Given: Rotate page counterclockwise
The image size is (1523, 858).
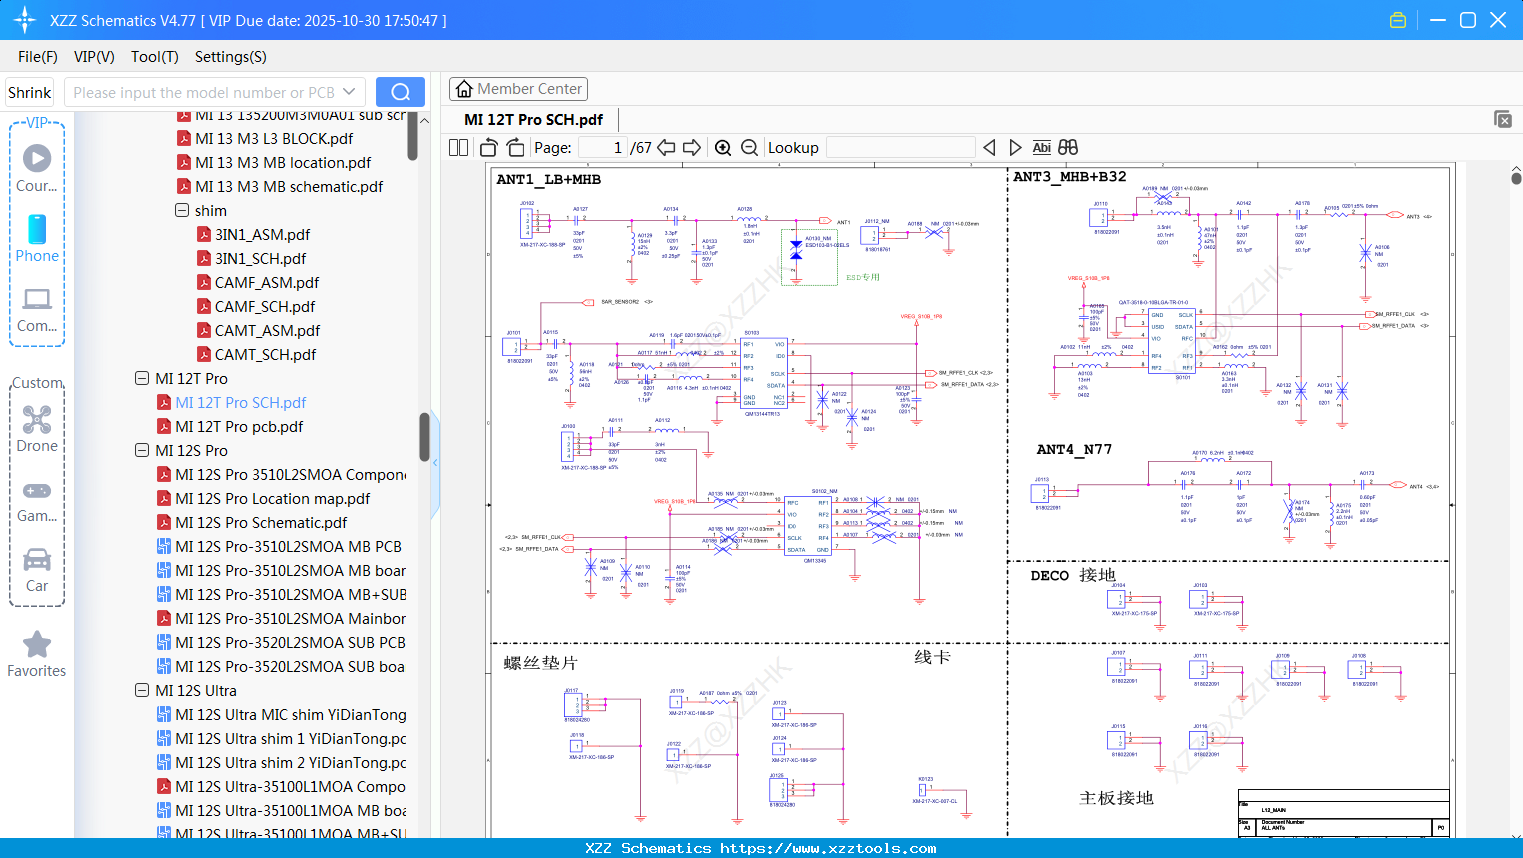Looking at the screenshot, I should (x=489, y=148).
